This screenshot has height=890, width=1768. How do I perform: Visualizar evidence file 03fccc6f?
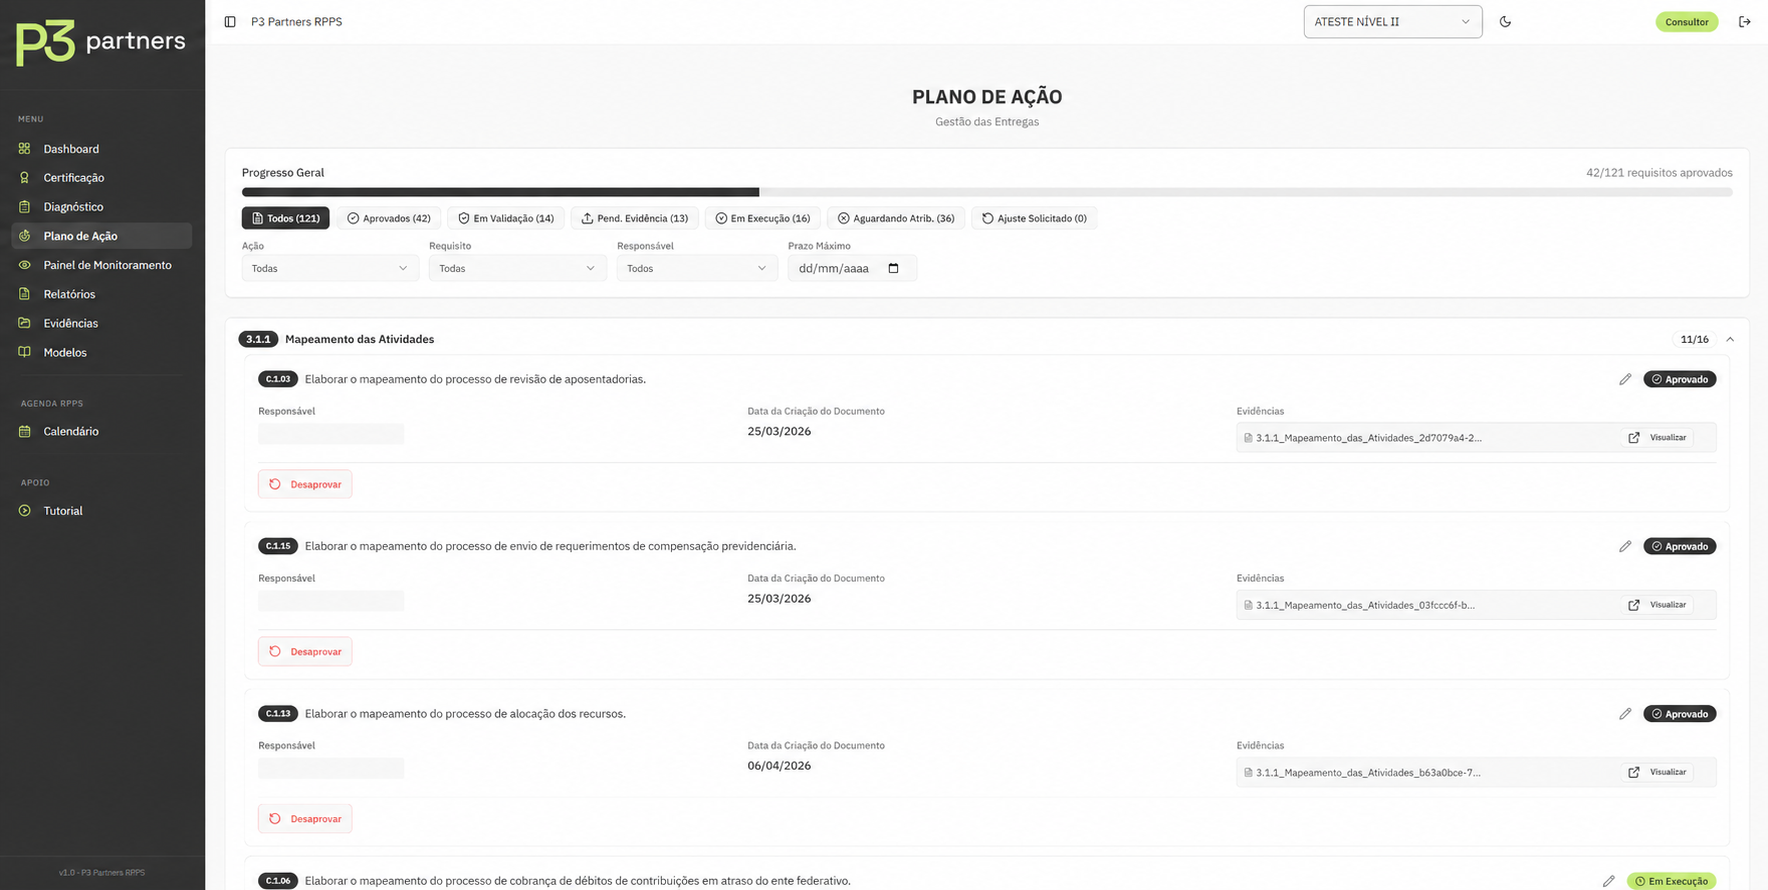pos(1658,605)
